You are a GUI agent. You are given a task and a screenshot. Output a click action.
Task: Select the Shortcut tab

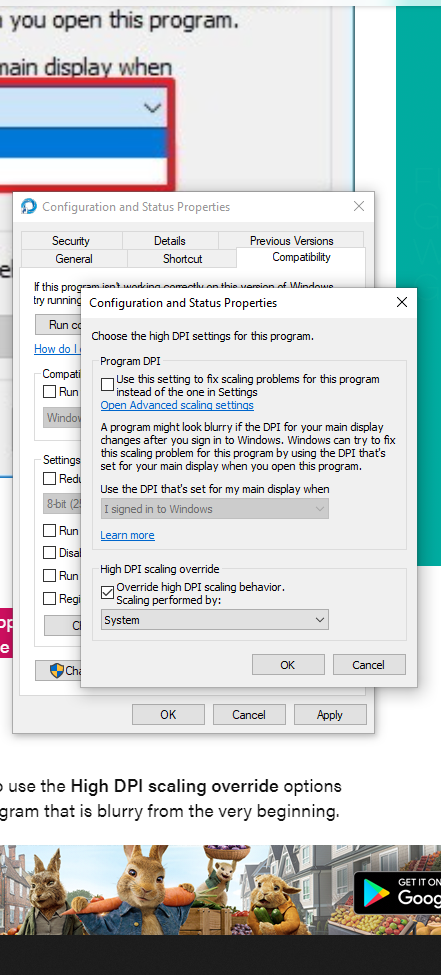point(182,259)
